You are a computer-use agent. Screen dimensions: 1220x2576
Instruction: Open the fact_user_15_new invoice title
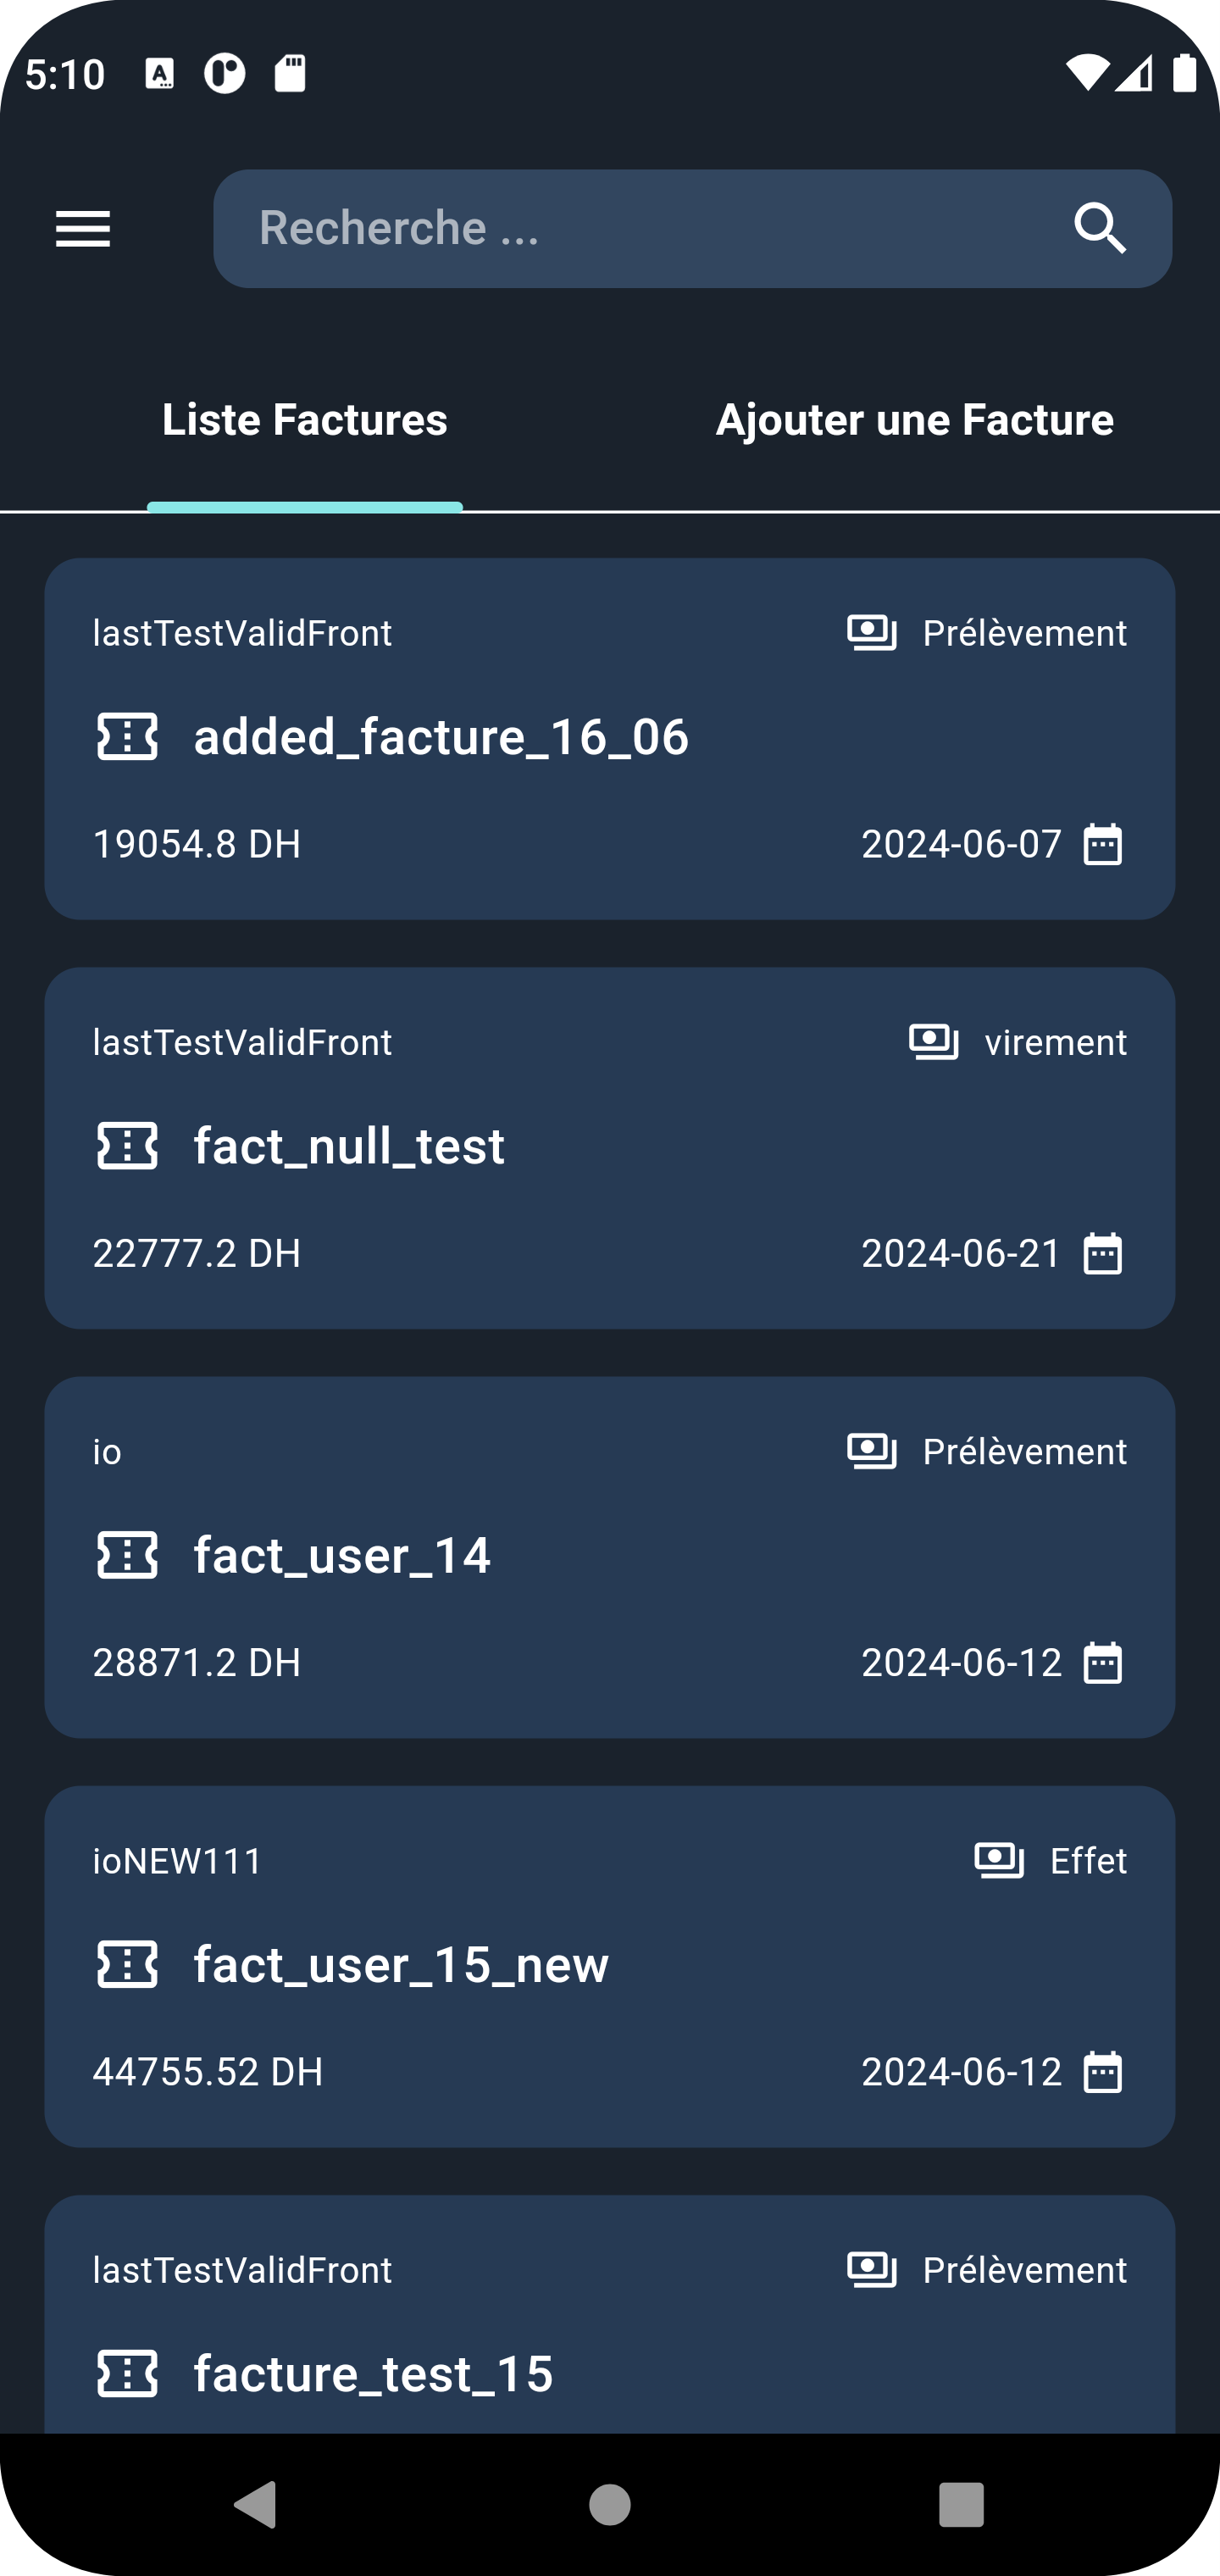[401, 1965]
